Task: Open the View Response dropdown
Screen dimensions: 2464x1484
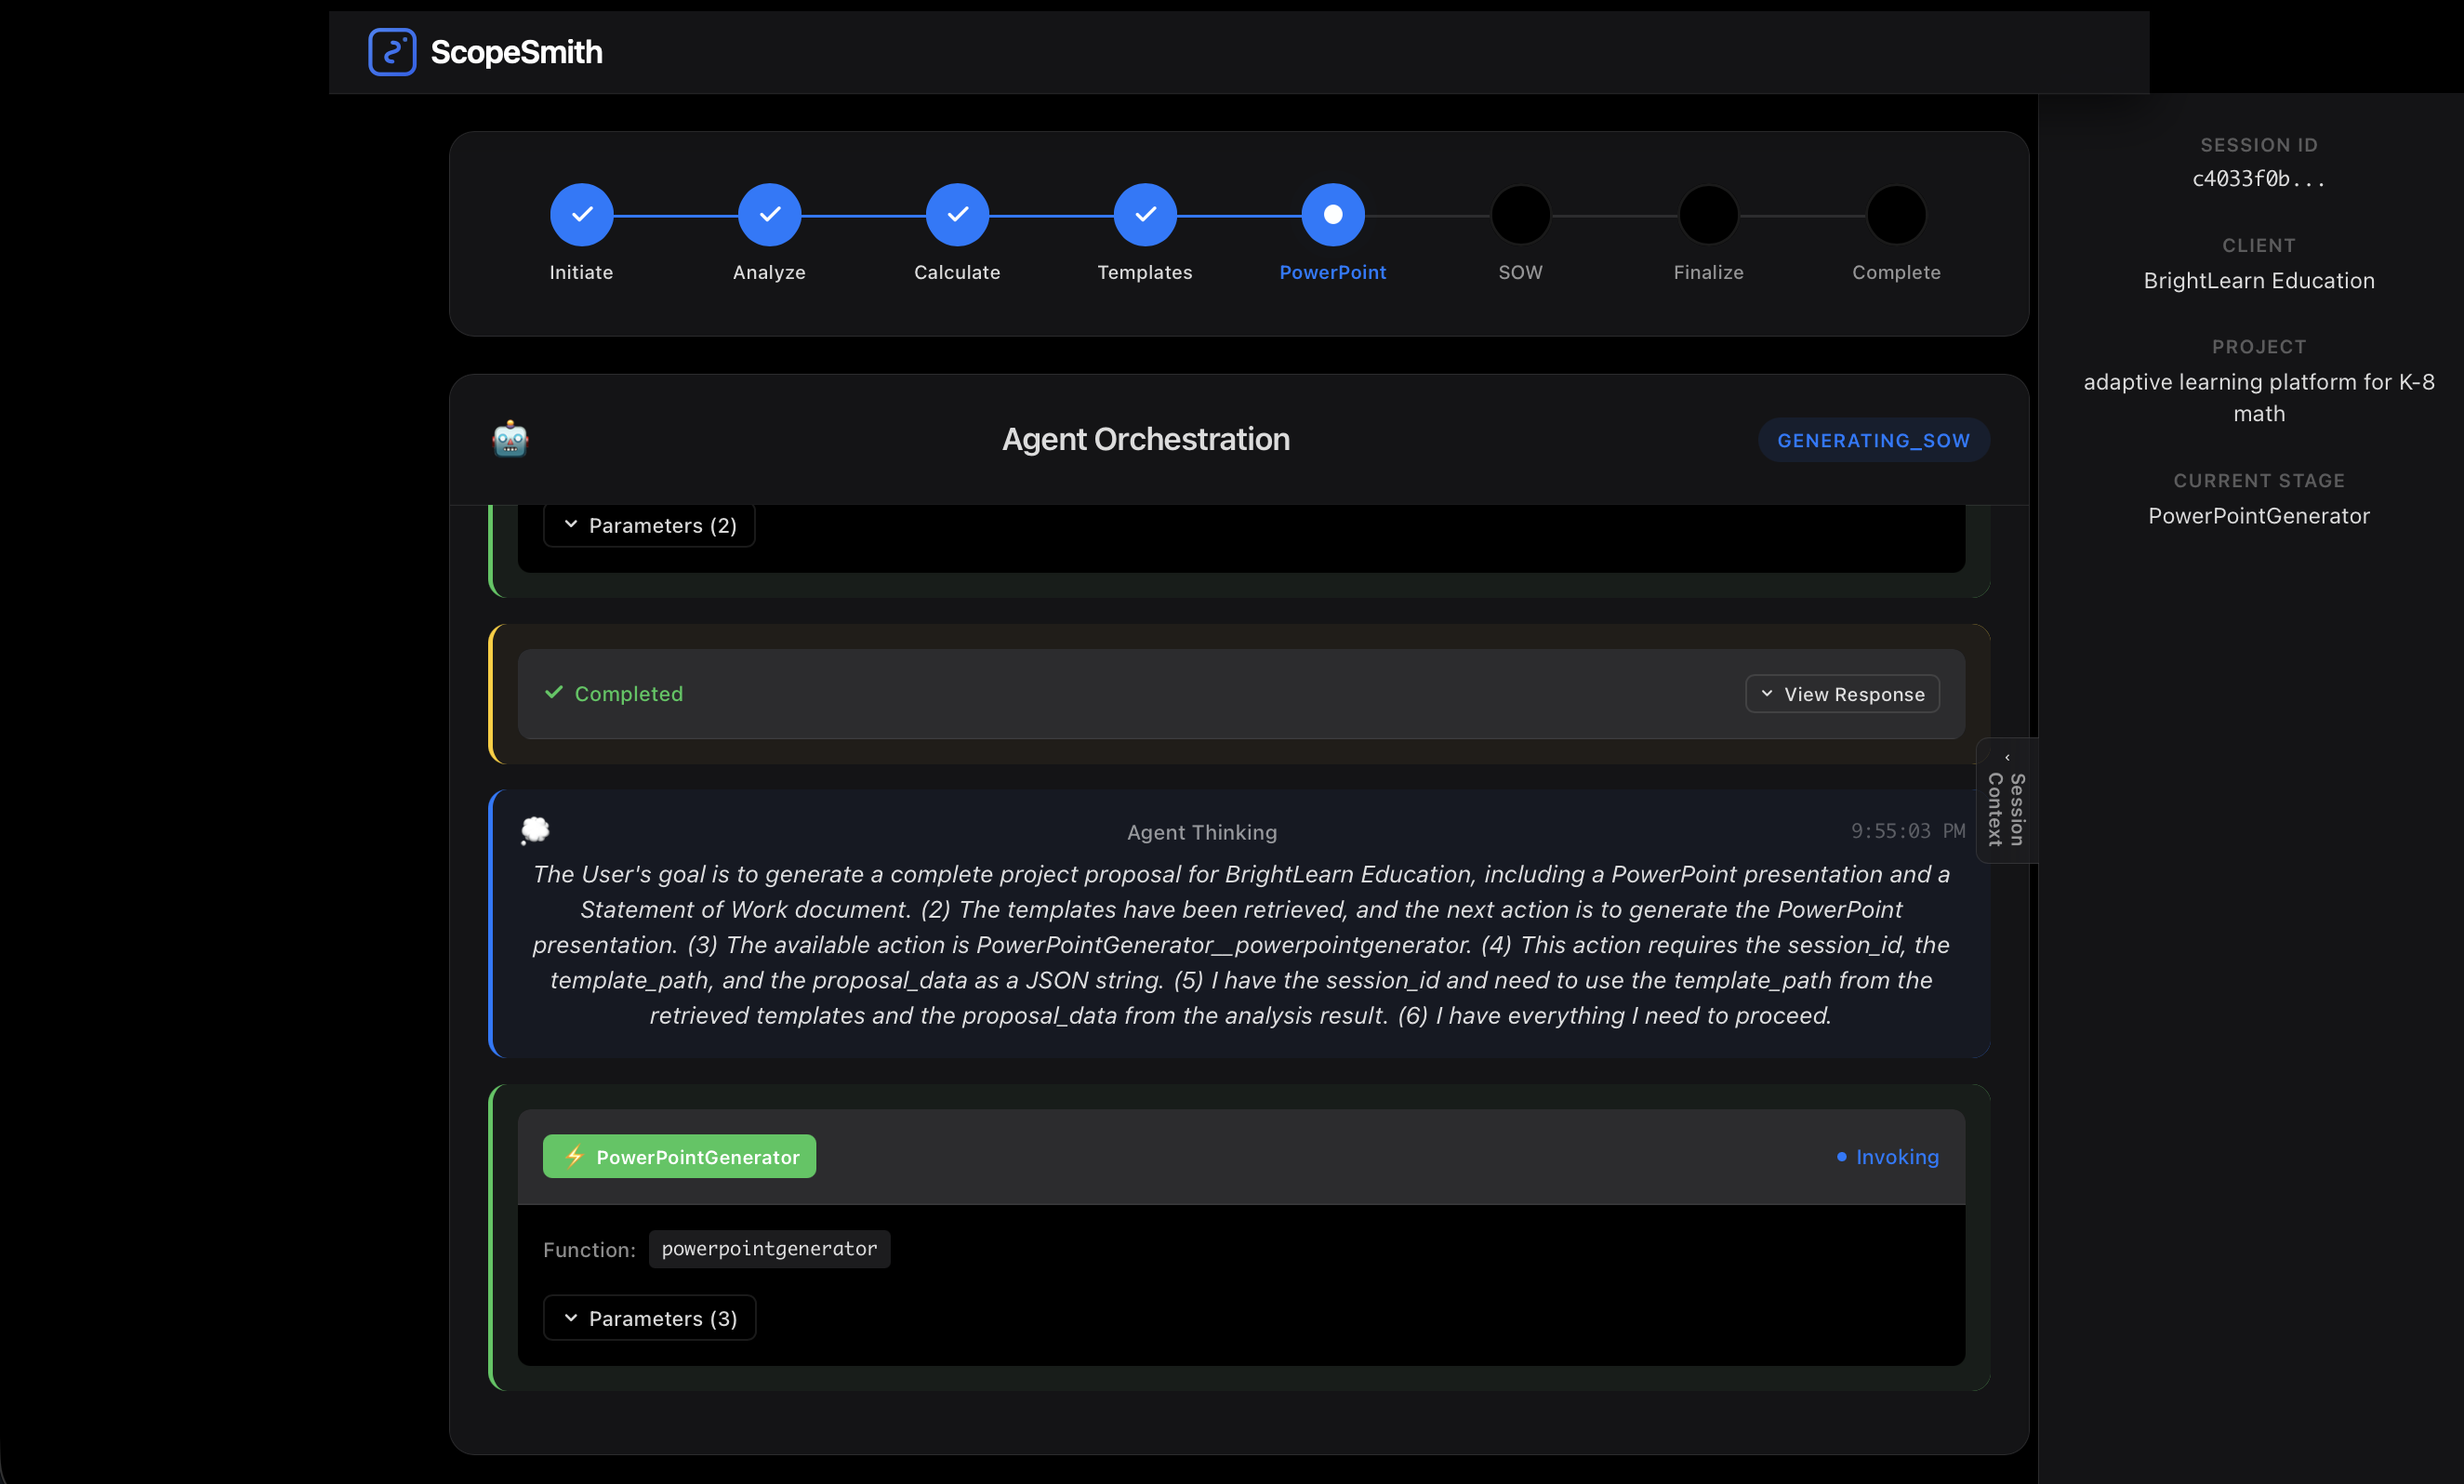Action: [x=1842, y=694]
